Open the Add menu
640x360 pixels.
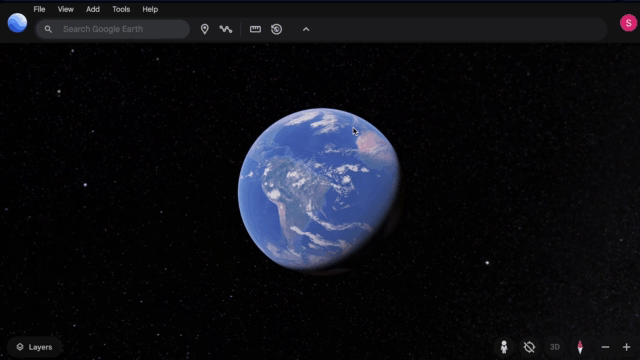click(x=93, y=9)
